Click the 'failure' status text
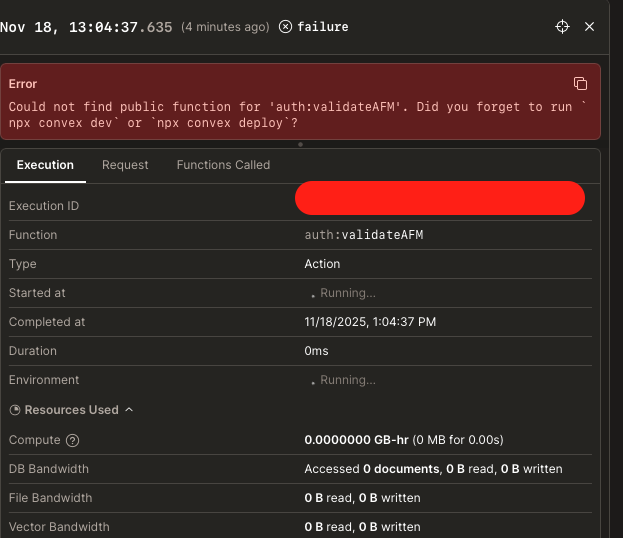The width and height of the screenshot is (623, 538). click(323, 27)
